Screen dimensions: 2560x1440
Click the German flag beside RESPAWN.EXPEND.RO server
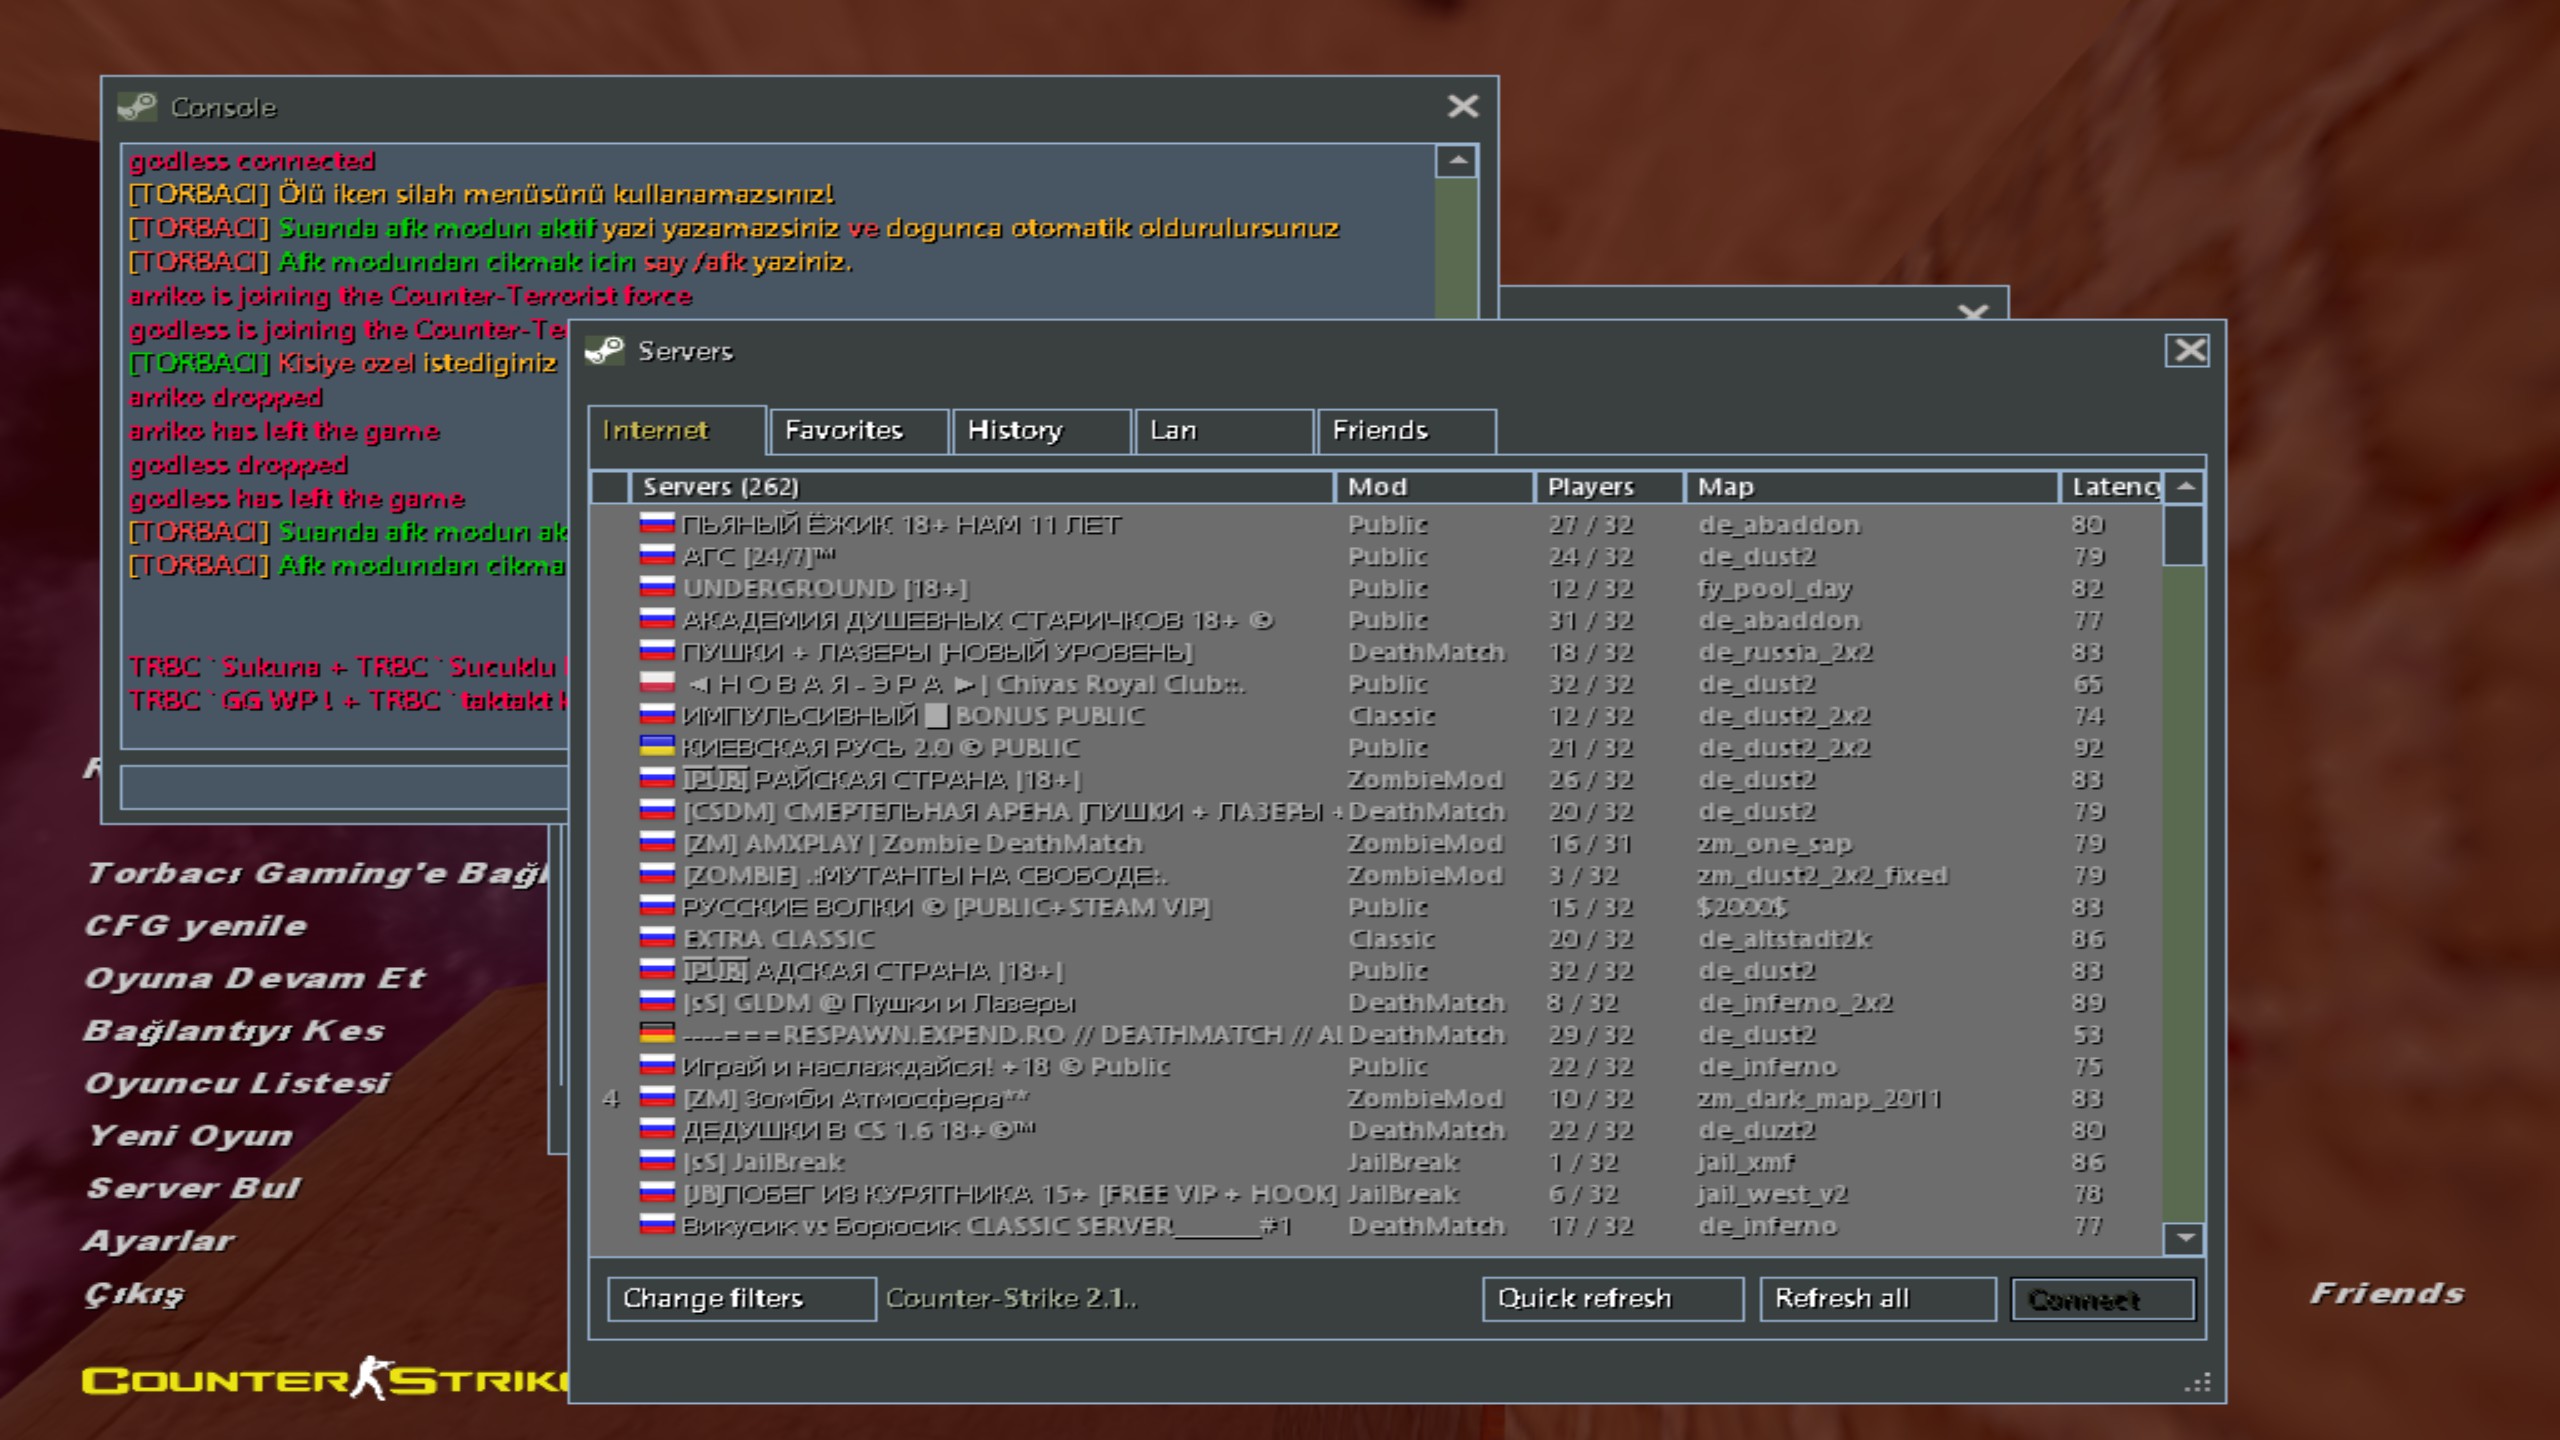[x=657, y=1033]
